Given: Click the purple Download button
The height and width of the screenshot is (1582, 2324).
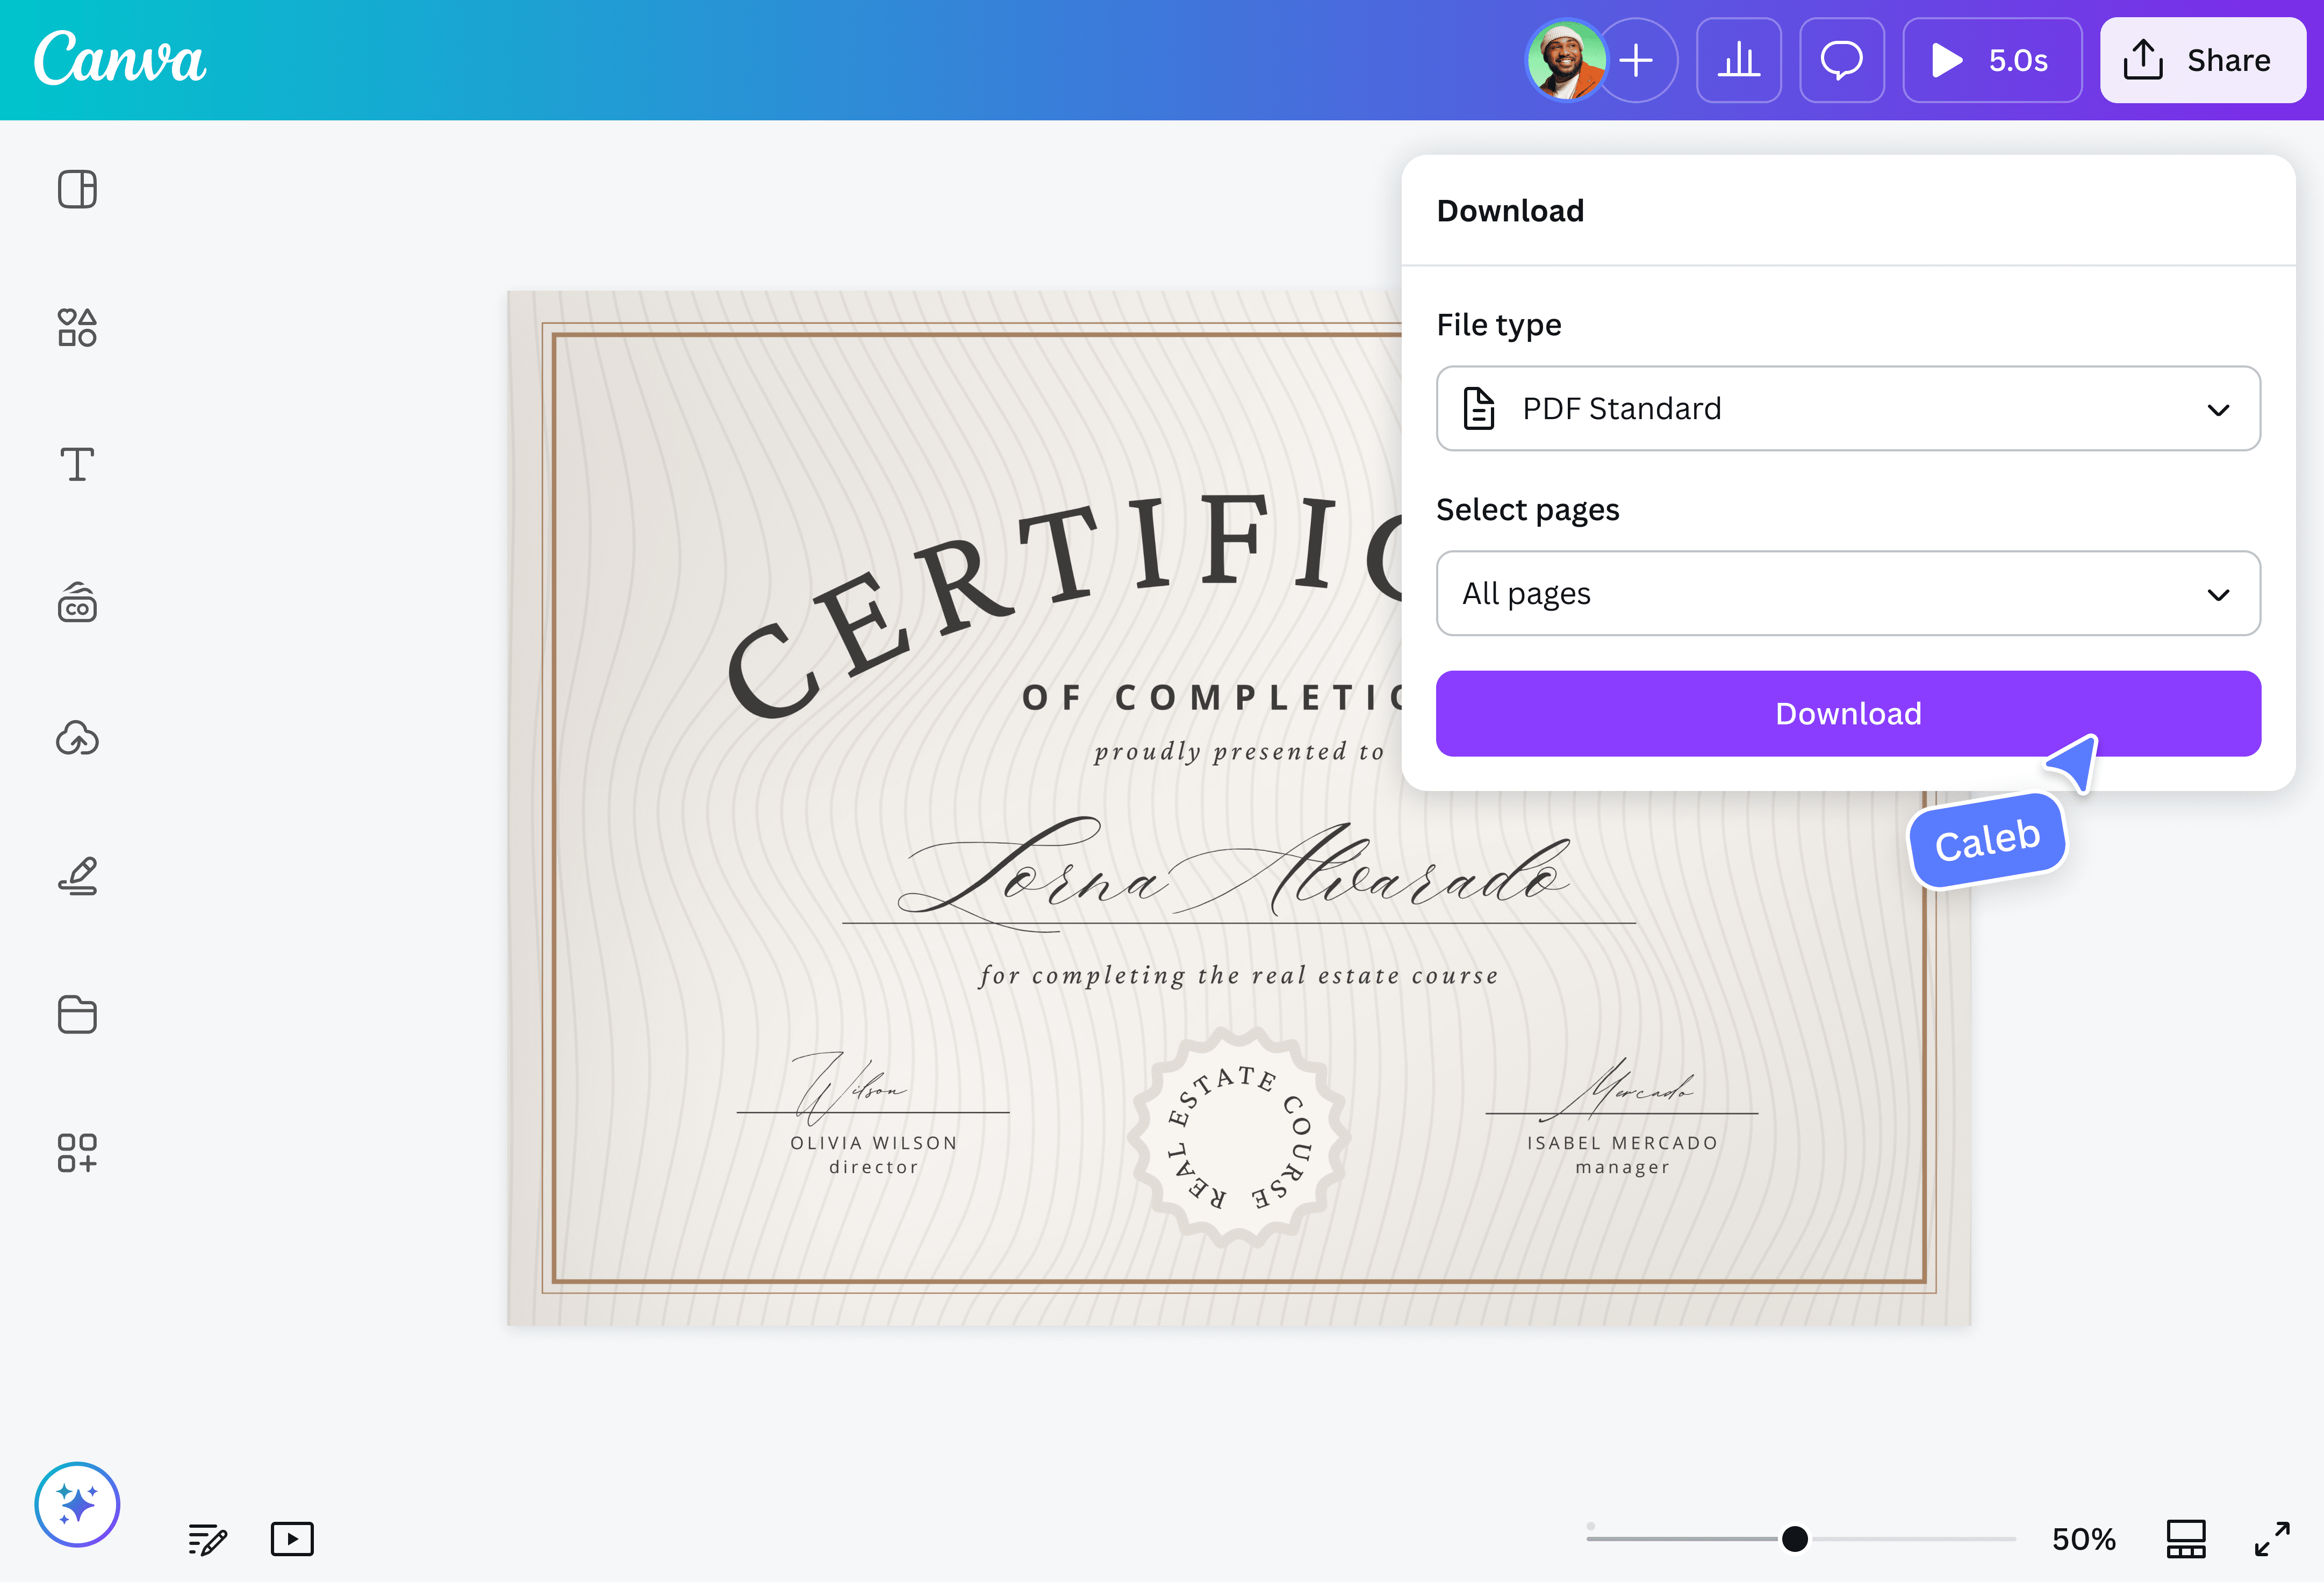Looking at the screenshot, I should (1847, 713).
